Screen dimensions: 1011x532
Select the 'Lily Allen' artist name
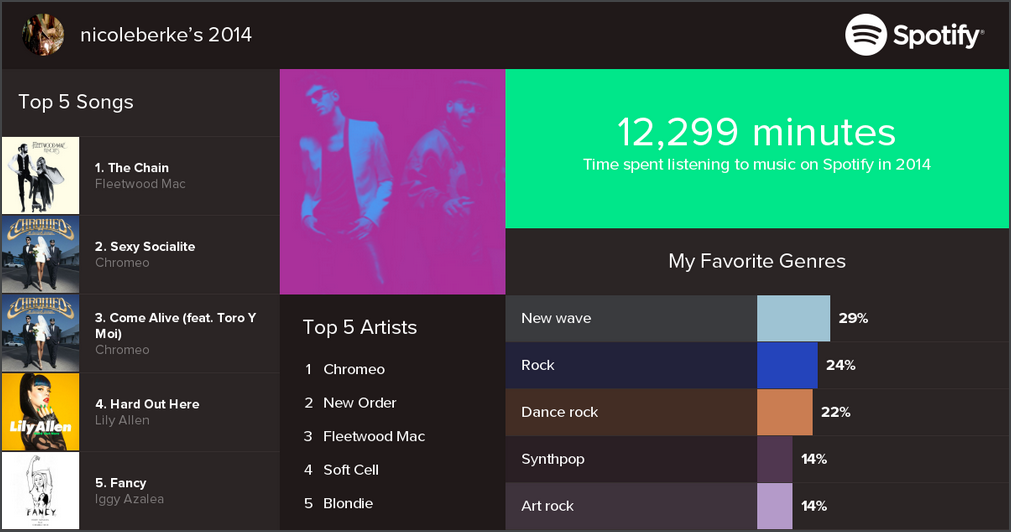(x=122, y=420)
